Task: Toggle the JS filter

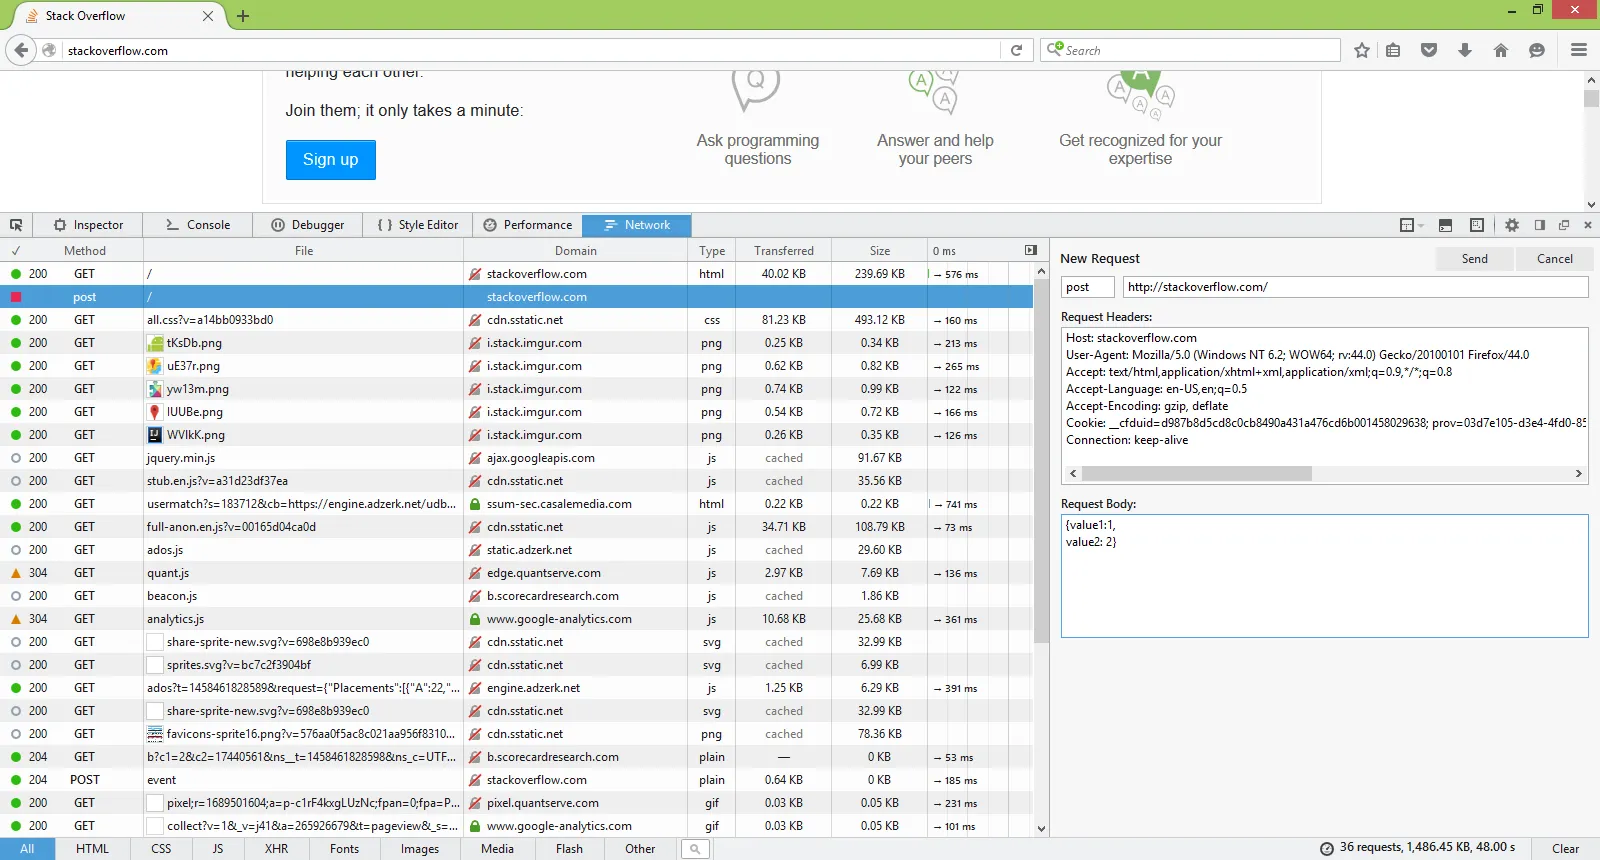Action: [218, 849]
